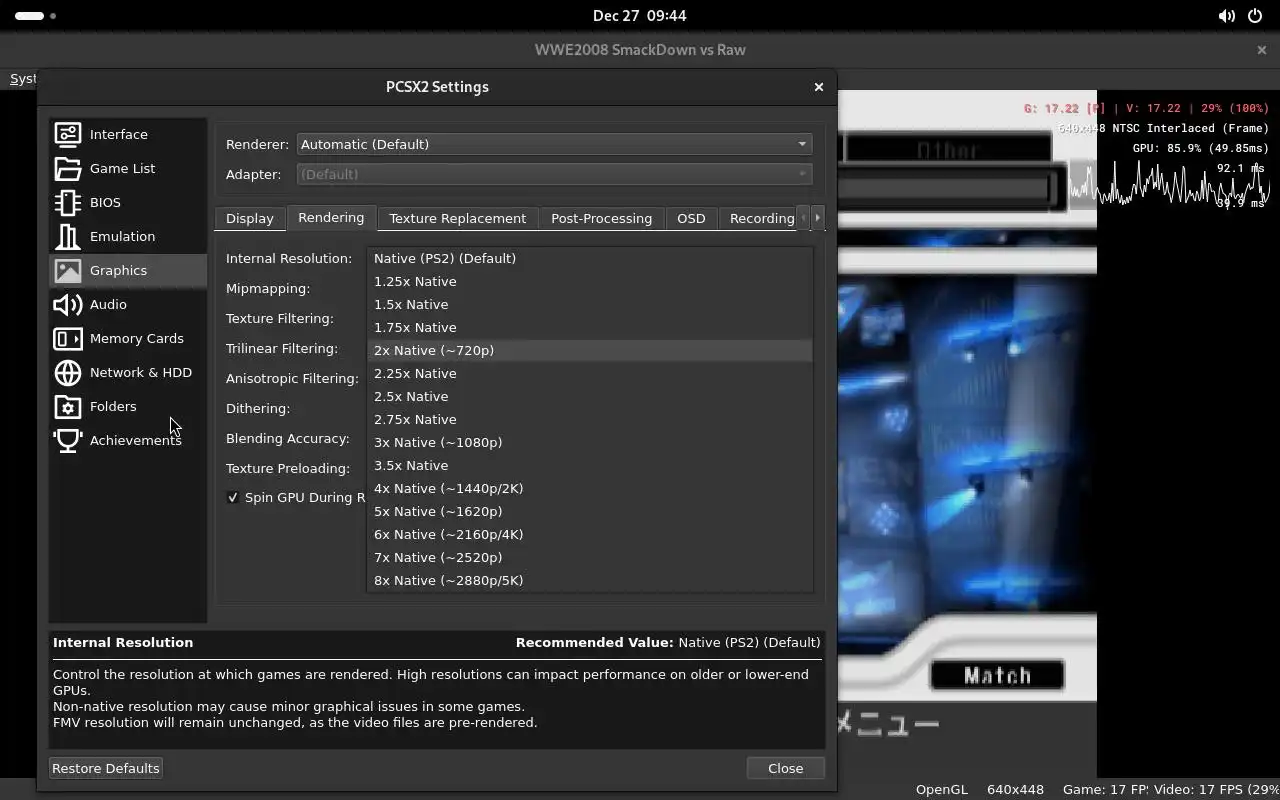Click the Activities pill in top bar
Image resolution: width=1280 pixels, height=800 pixels.
[36, 16]
